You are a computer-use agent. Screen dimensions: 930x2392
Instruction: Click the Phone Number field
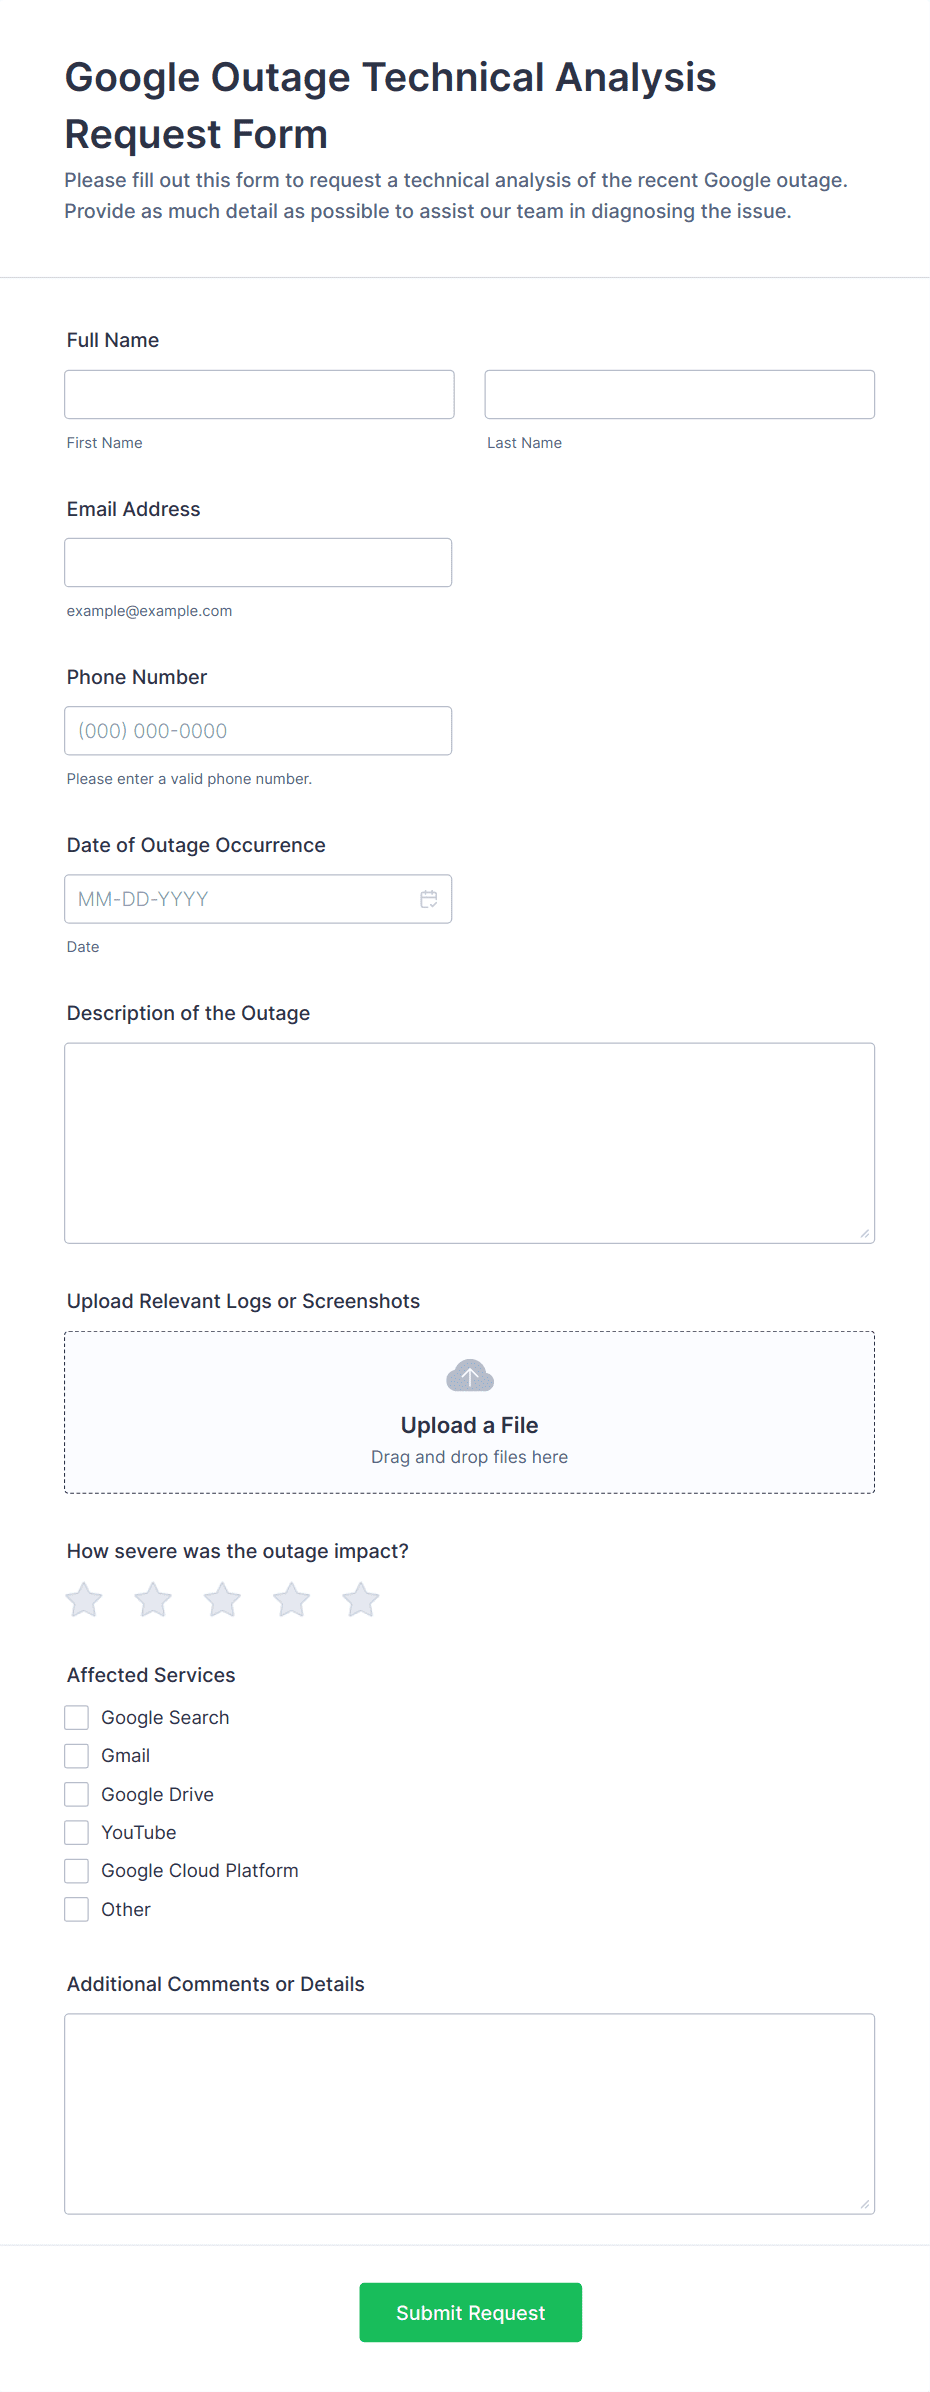pos(258,730)
